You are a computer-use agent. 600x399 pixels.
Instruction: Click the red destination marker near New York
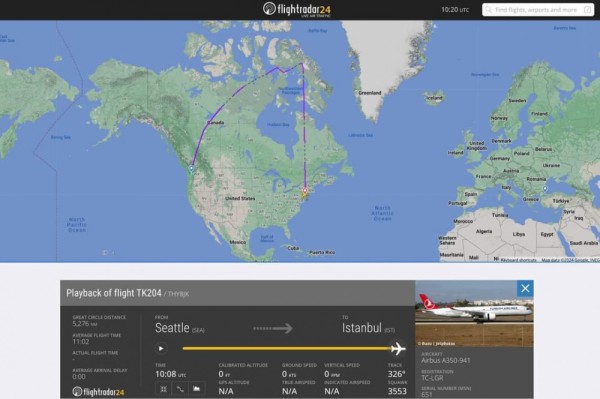point(305,191)
